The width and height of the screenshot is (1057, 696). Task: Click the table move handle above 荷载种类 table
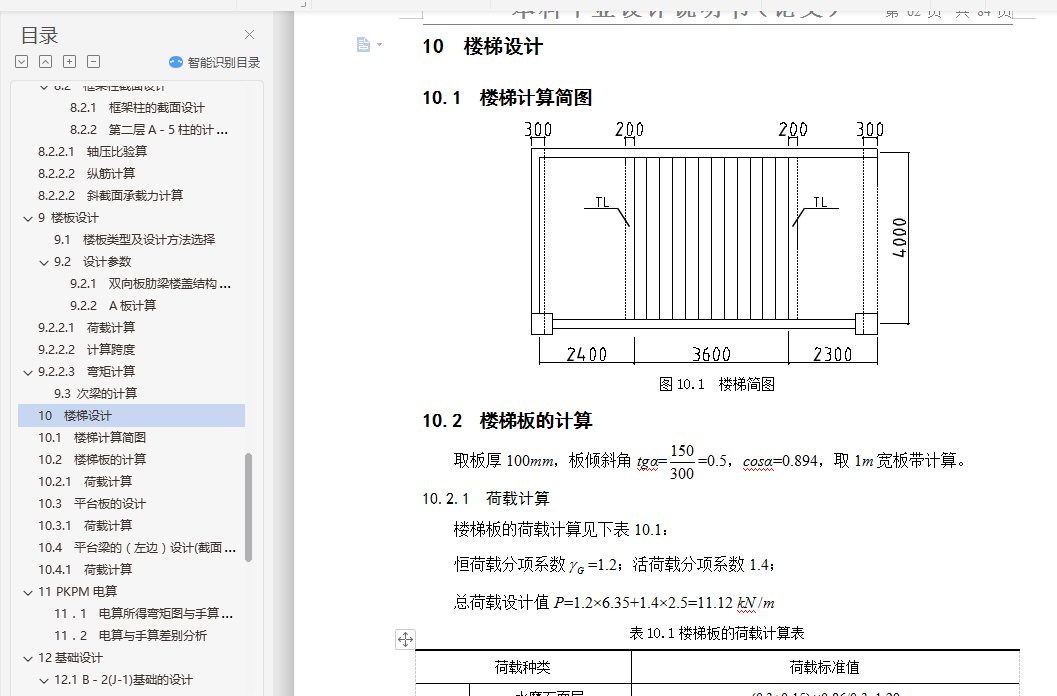[405, 639]
